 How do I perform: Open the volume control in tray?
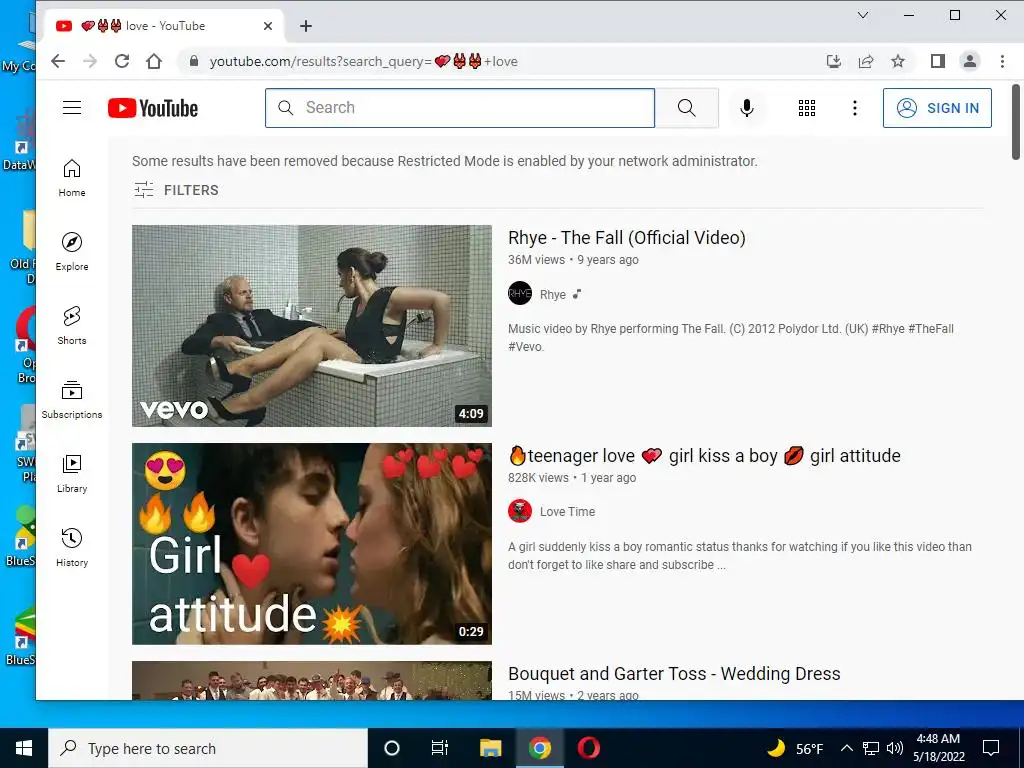pyautogui.click(x=895, y=748)
